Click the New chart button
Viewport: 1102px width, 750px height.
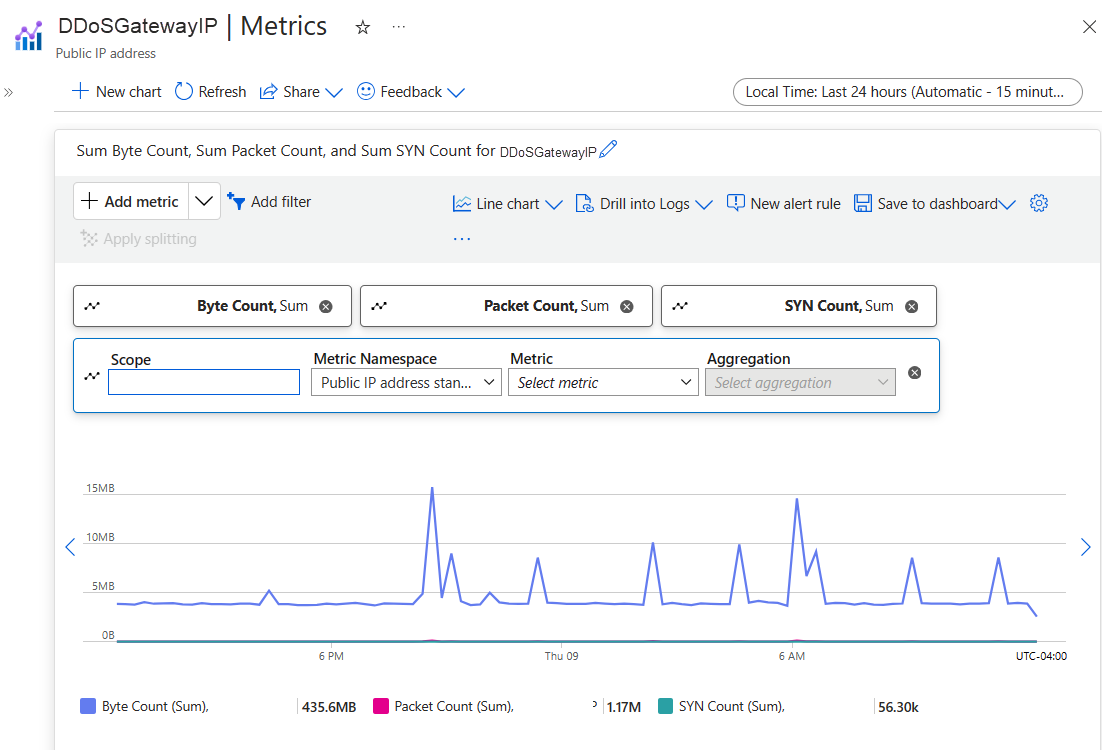pyautogui.click(x=117, y=92)
